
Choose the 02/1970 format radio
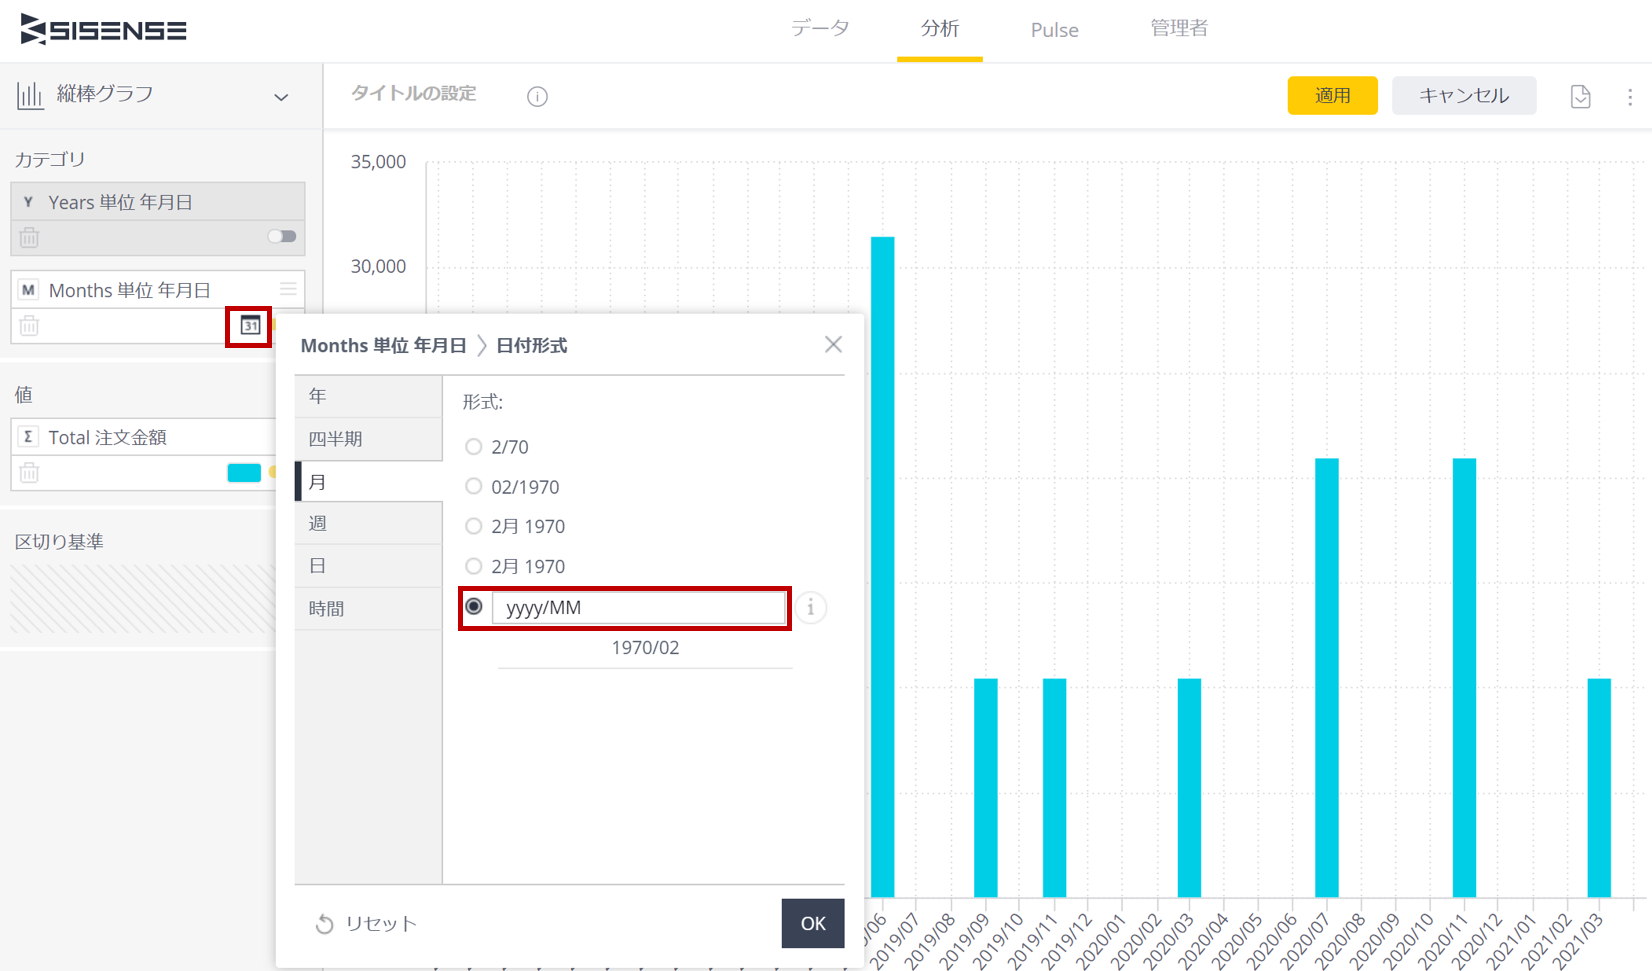[x=473, y=487]
